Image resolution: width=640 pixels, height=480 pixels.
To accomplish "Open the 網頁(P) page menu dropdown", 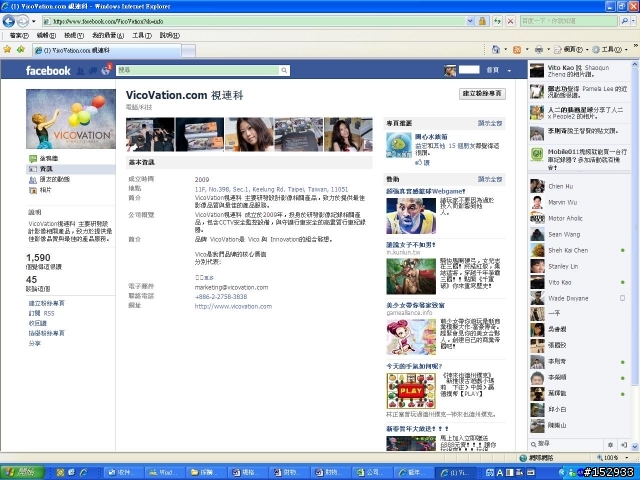I will click(x=571, y=50).
